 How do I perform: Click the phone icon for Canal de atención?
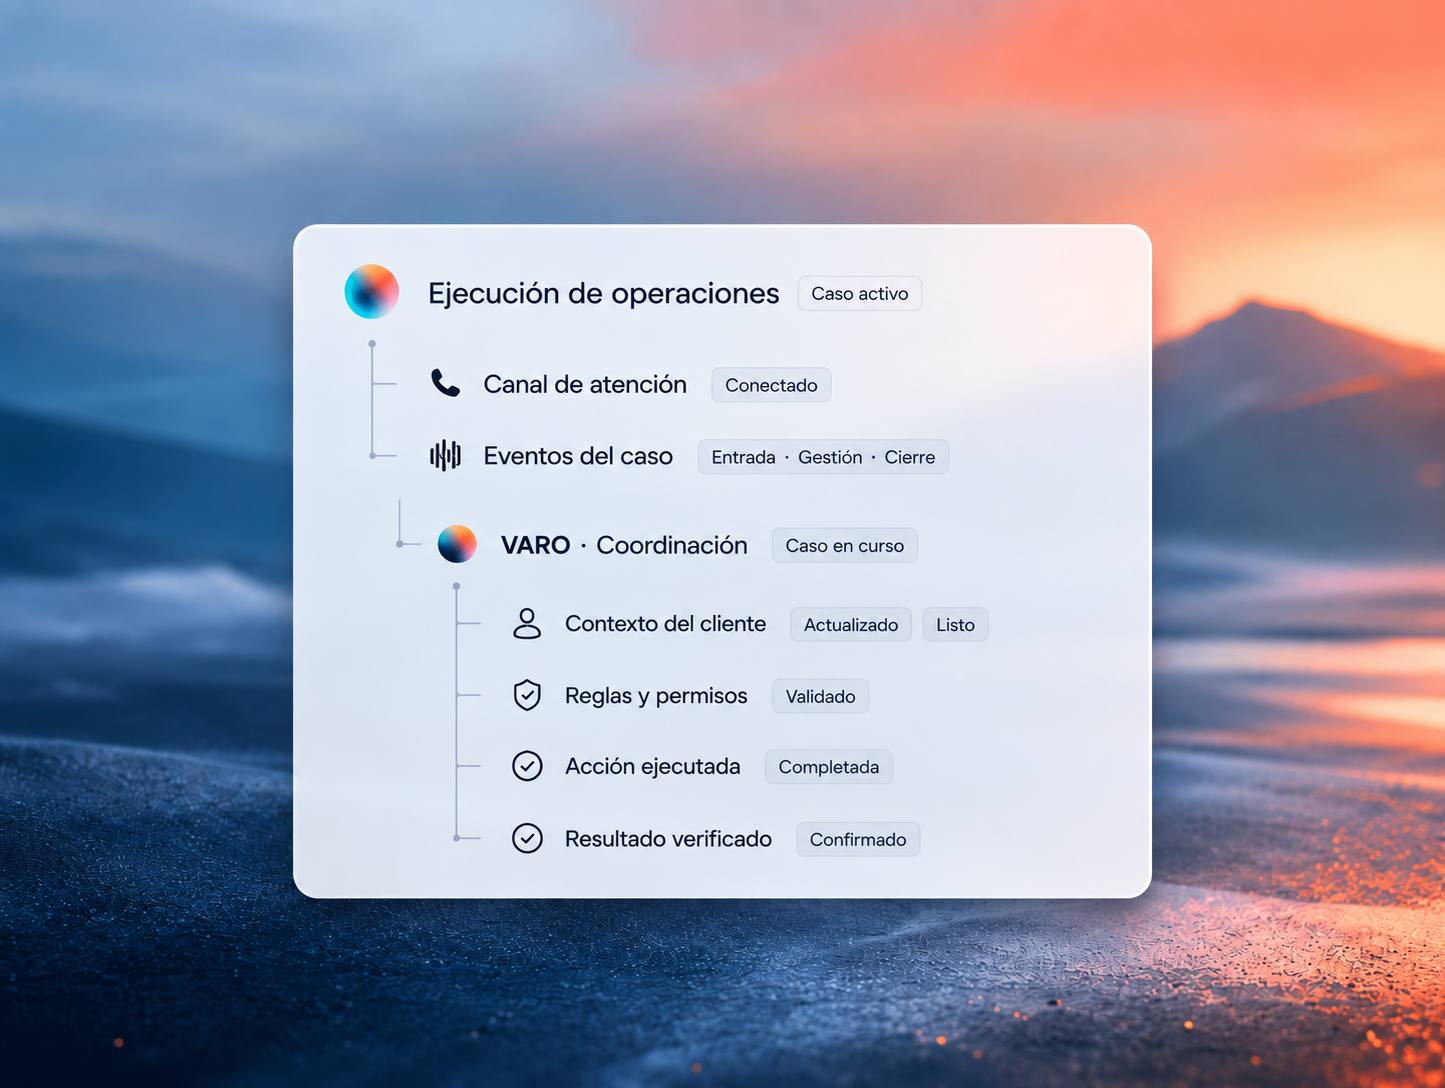click(445, 383)
